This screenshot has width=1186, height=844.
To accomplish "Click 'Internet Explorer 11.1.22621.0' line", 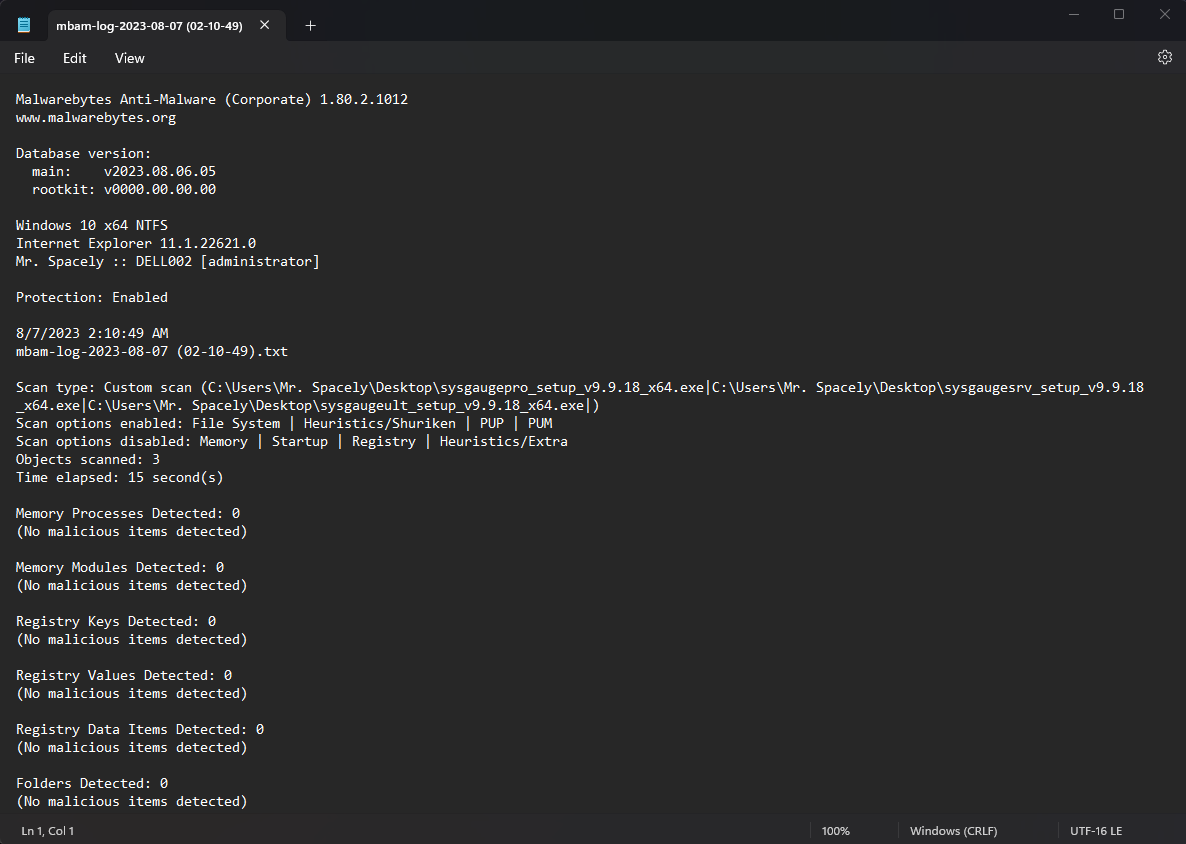I will tap(136, 243).
